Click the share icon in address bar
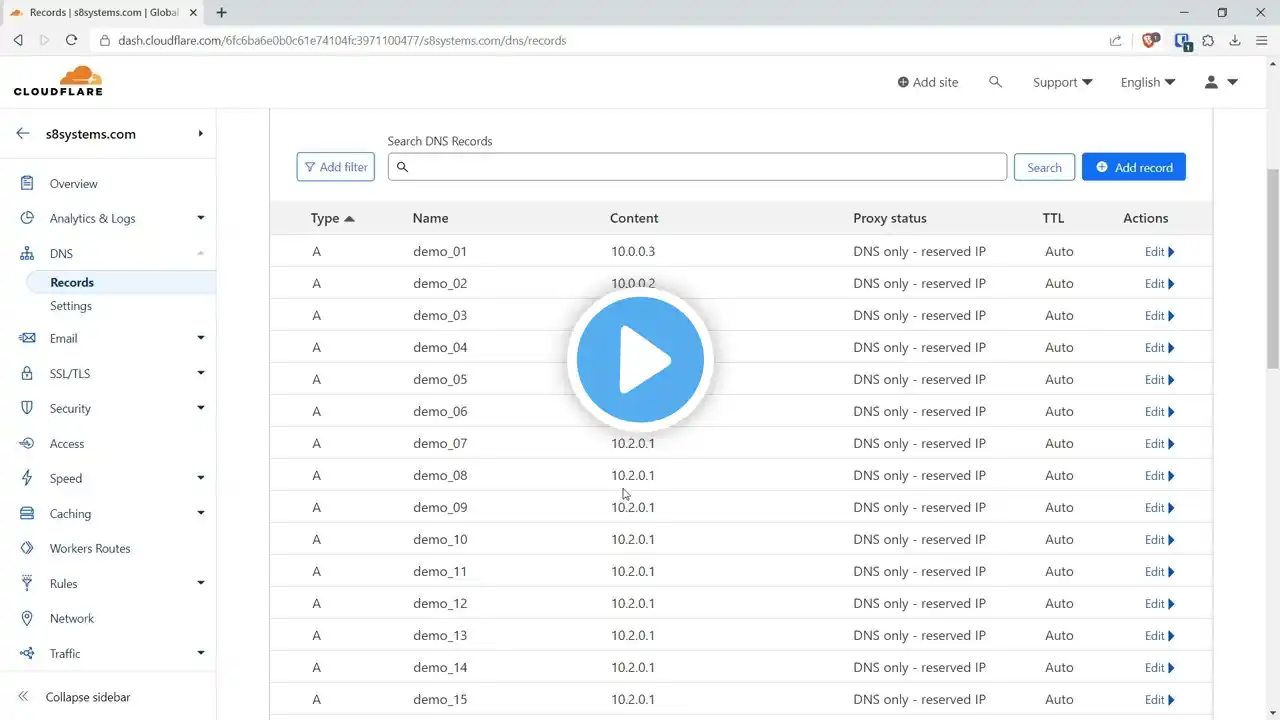 [1115, 40]
